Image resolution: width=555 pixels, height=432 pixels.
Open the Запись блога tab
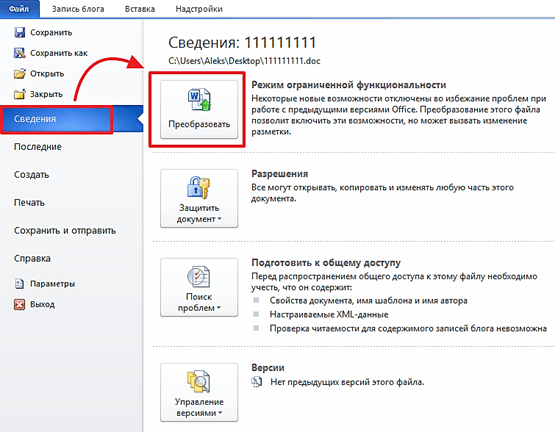(x=78, y=9)
